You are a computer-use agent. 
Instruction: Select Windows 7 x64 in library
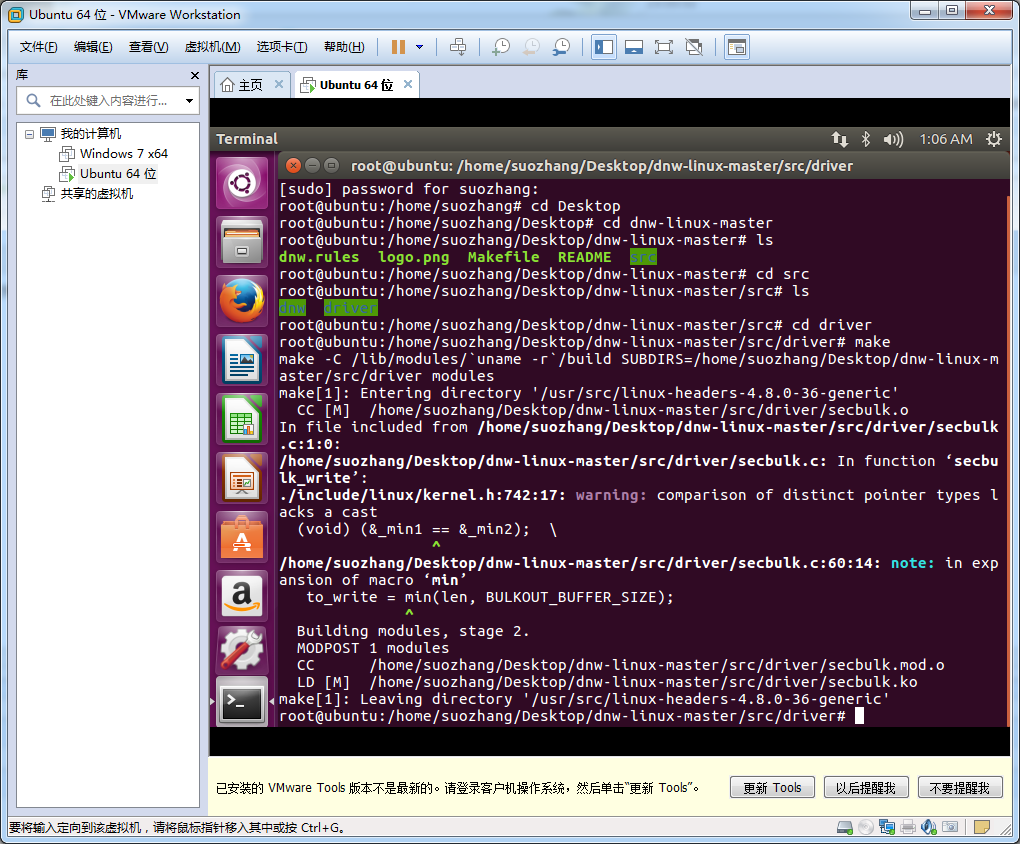pyautogui.click(x=123, y=154)
